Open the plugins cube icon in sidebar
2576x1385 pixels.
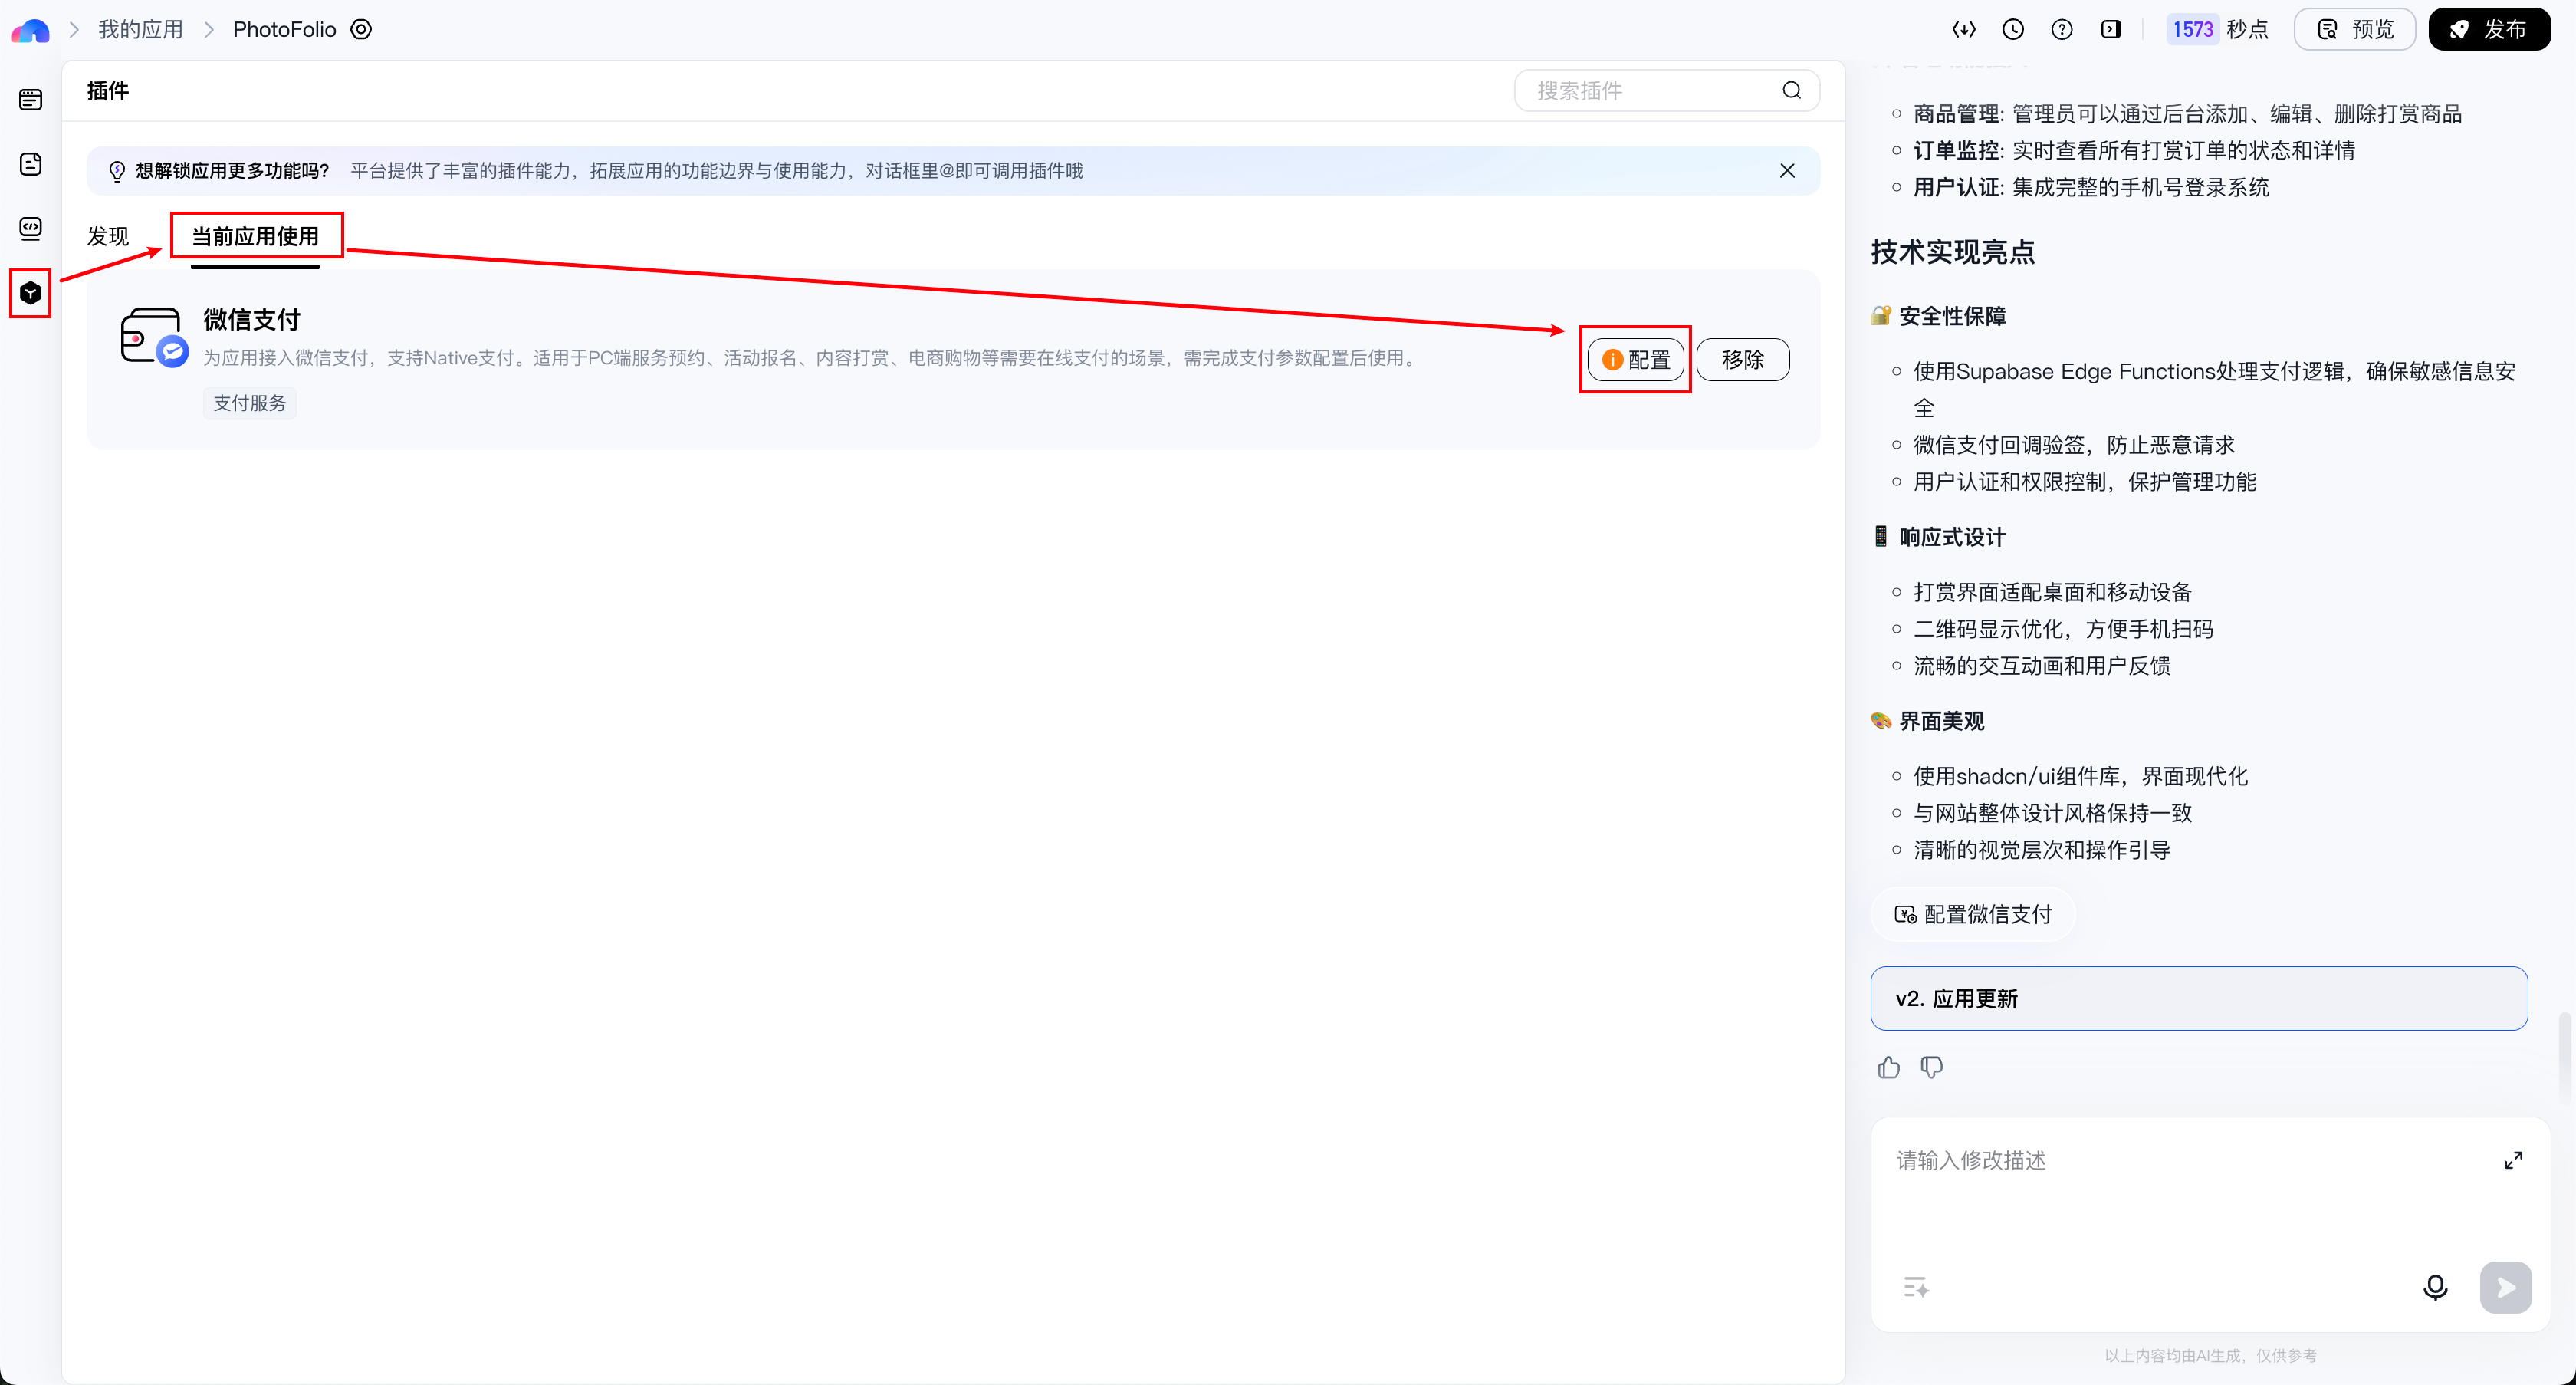(30, 293)
